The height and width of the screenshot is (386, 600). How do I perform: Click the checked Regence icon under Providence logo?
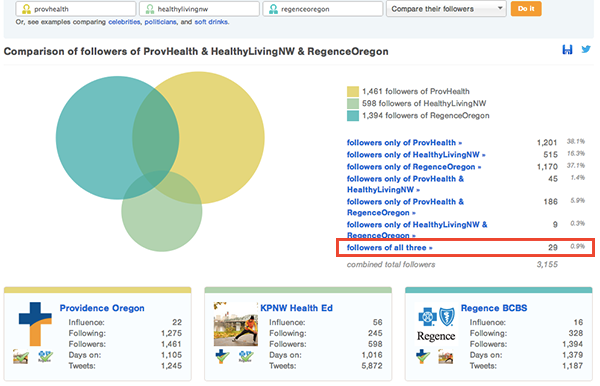point(45,357)
